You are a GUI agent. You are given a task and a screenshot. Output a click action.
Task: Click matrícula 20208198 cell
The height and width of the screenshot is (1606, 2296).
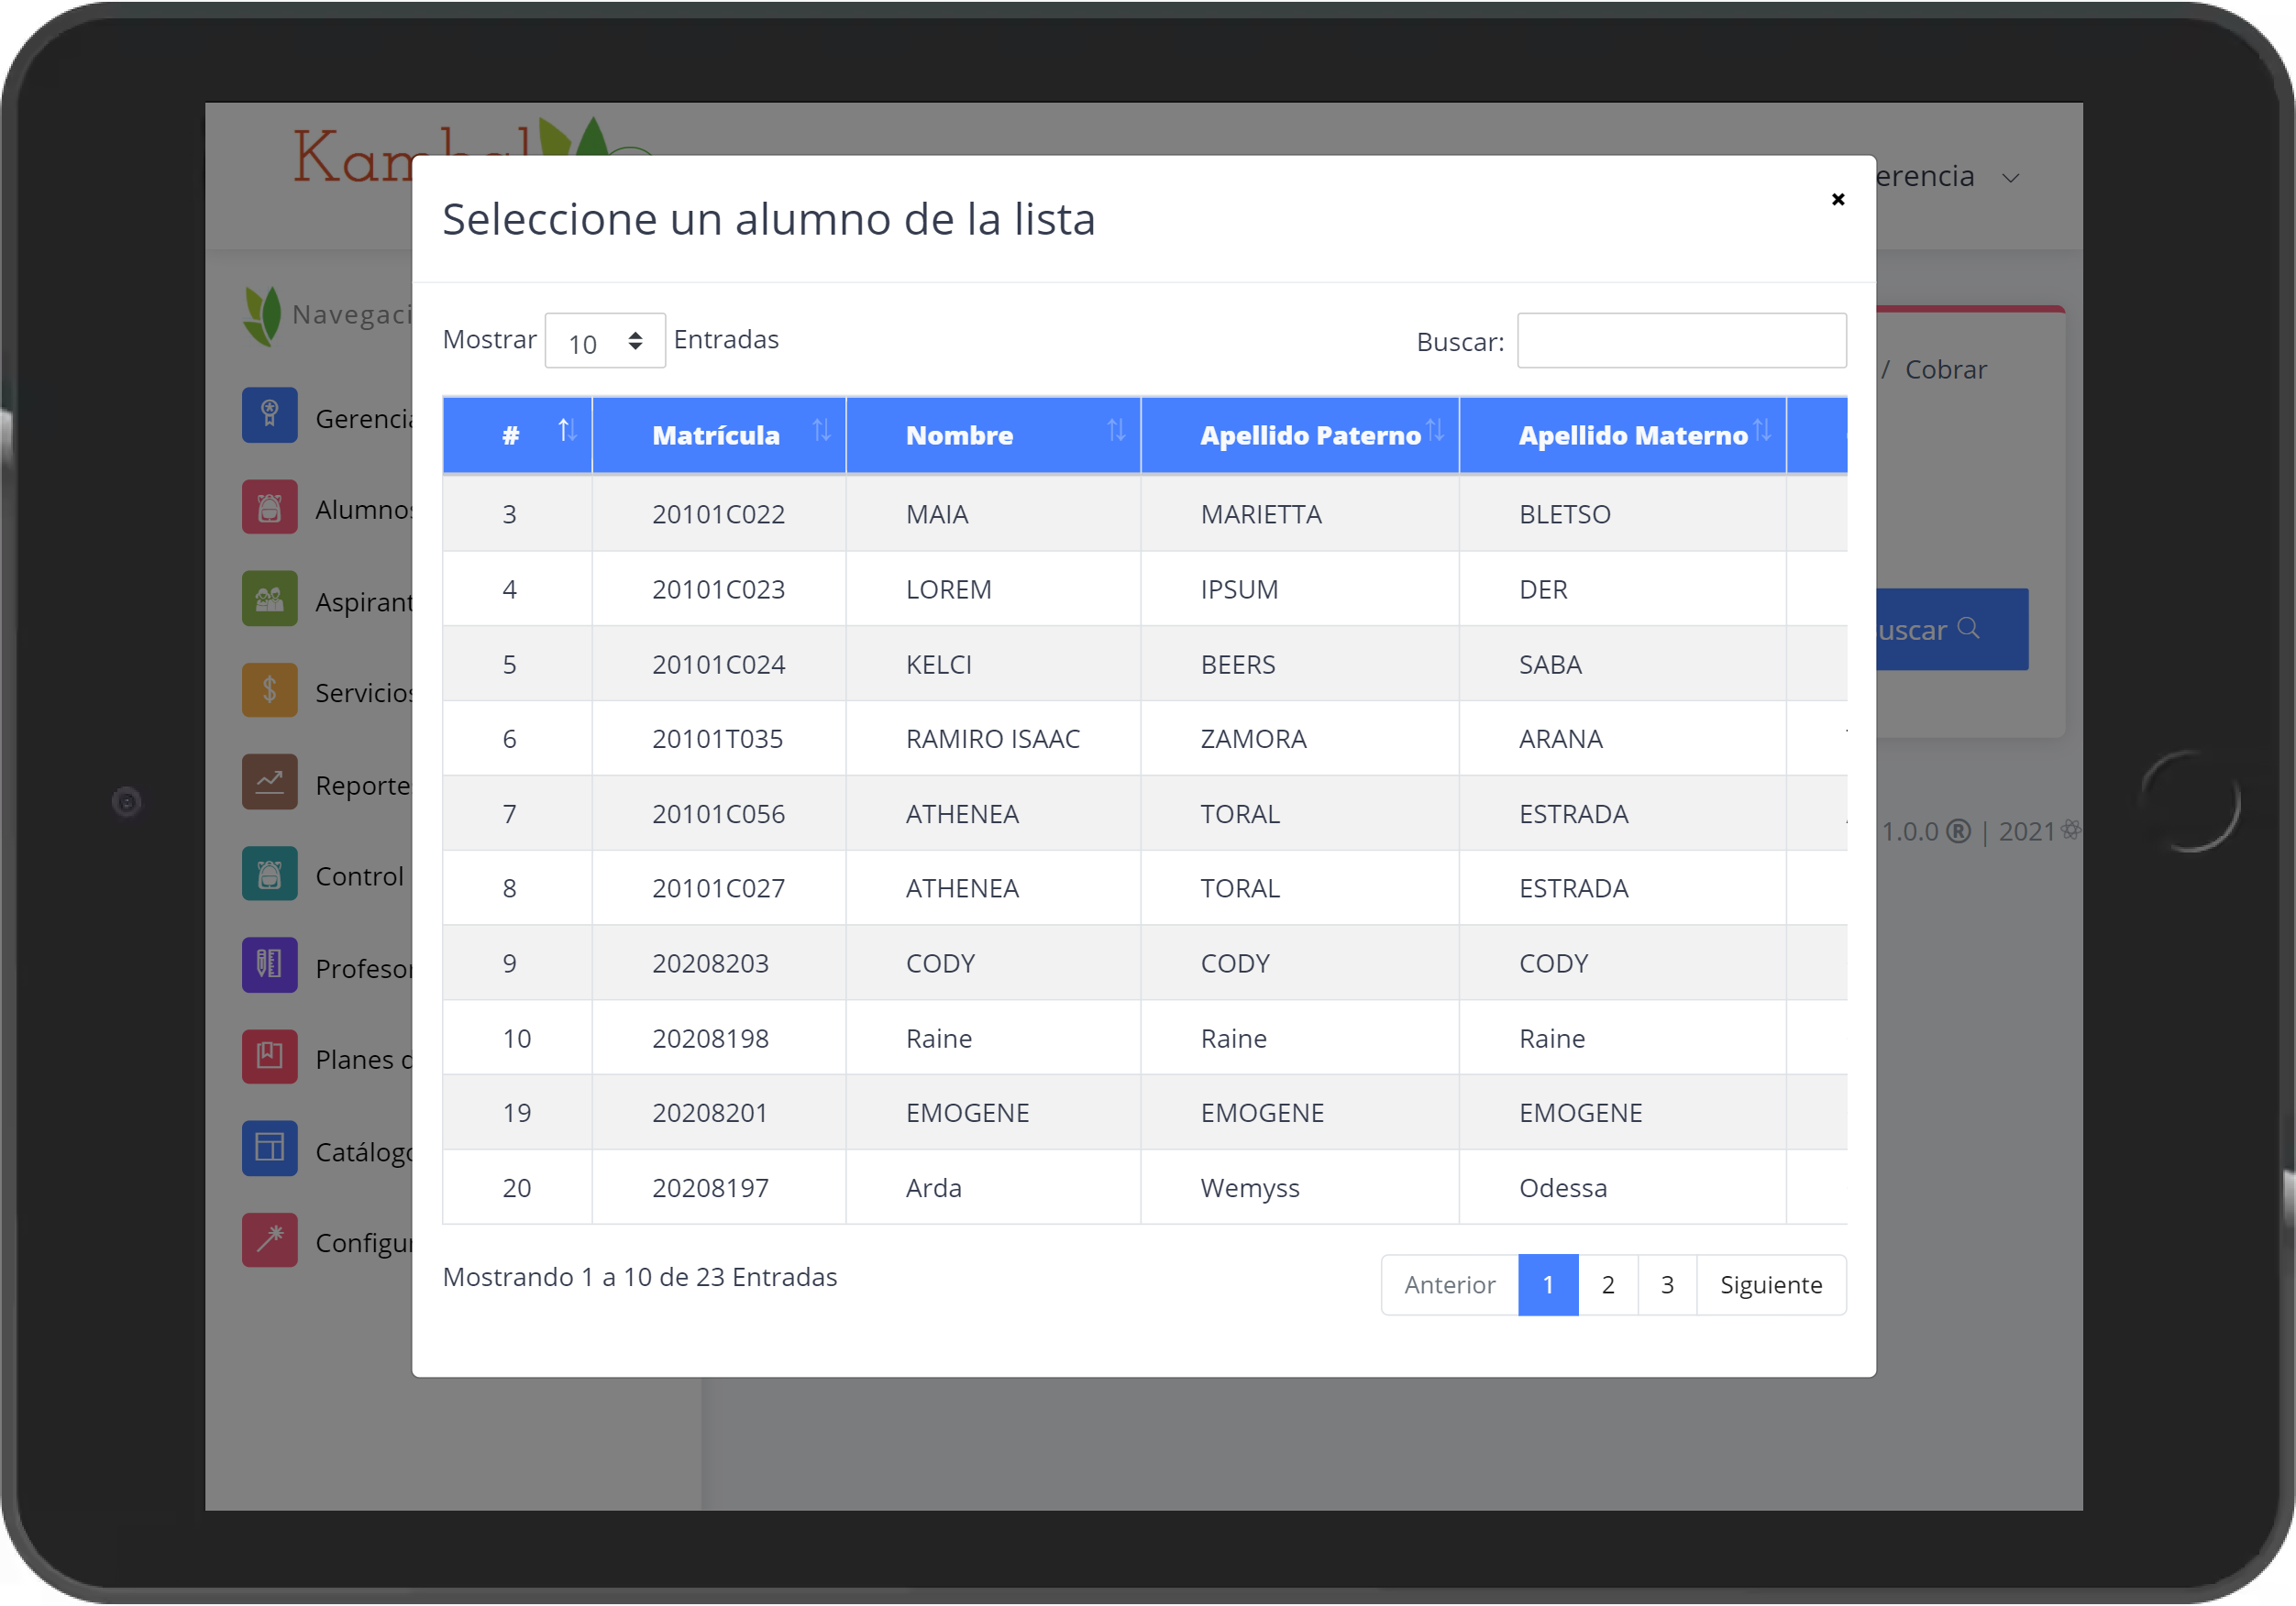pos(718,1038)
